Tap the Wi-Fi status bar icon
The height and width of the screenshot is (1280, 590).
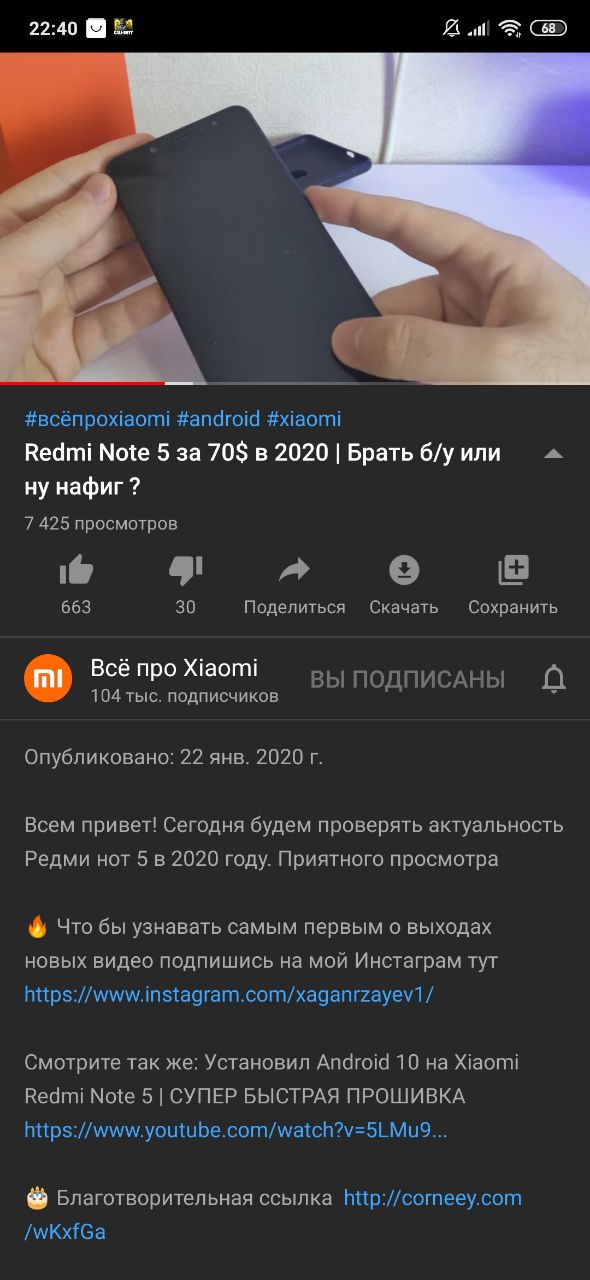pos(511,28)
